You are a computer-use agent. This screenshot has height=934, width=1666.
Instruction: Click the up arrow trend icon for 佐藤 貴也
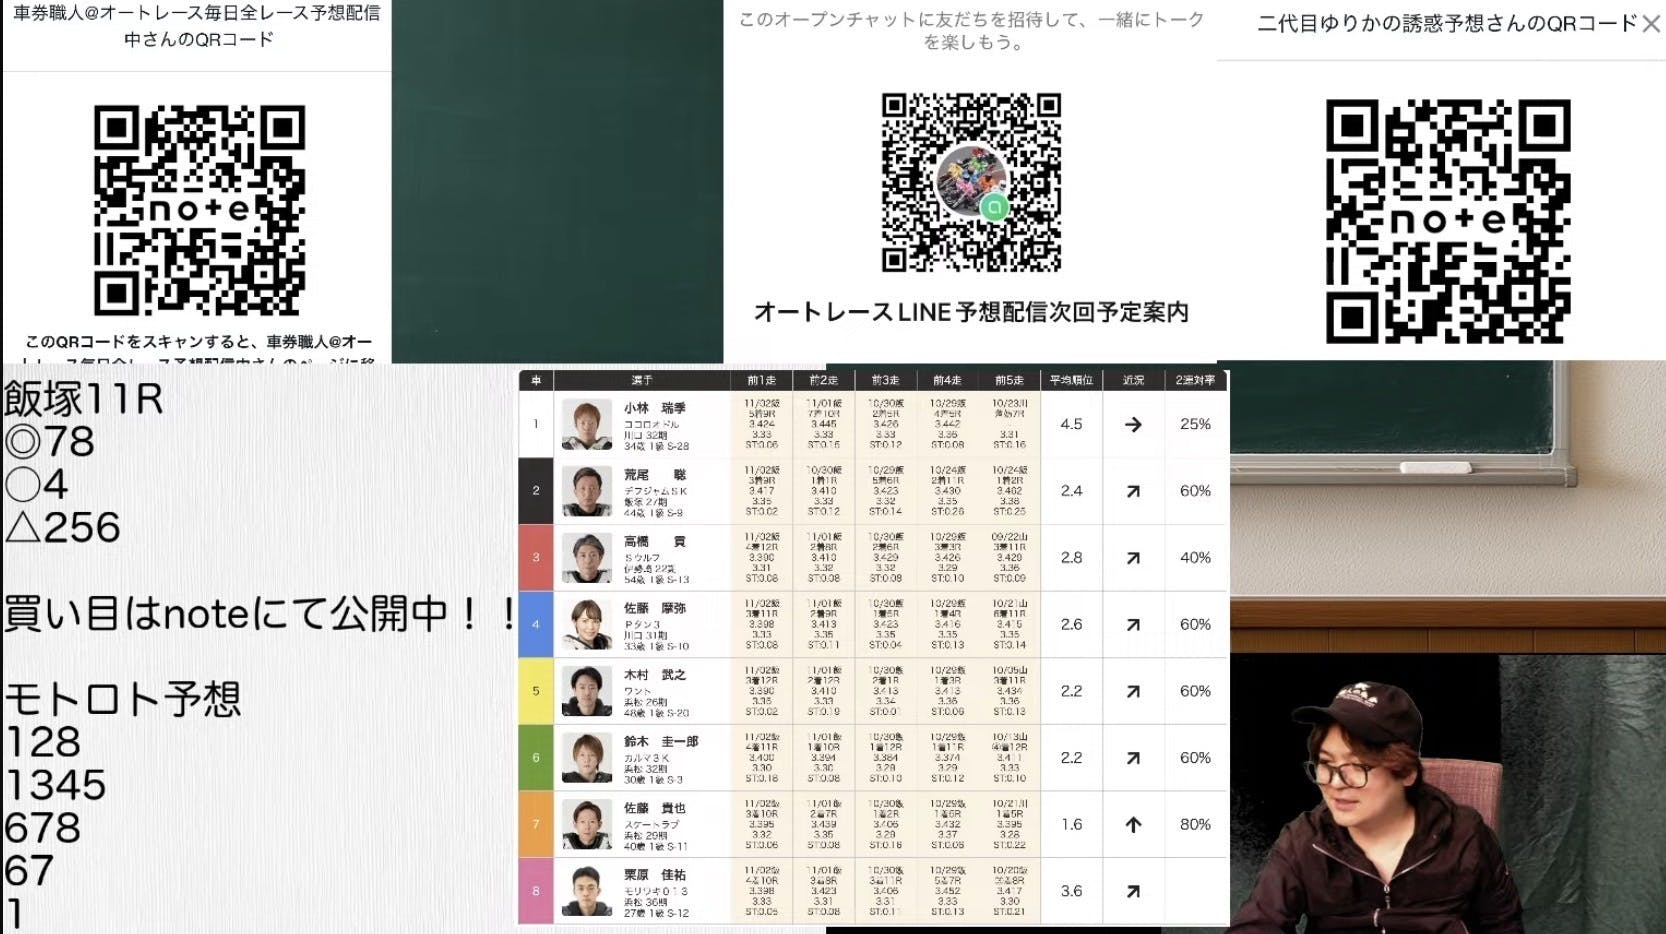(x=1132, y=825)
